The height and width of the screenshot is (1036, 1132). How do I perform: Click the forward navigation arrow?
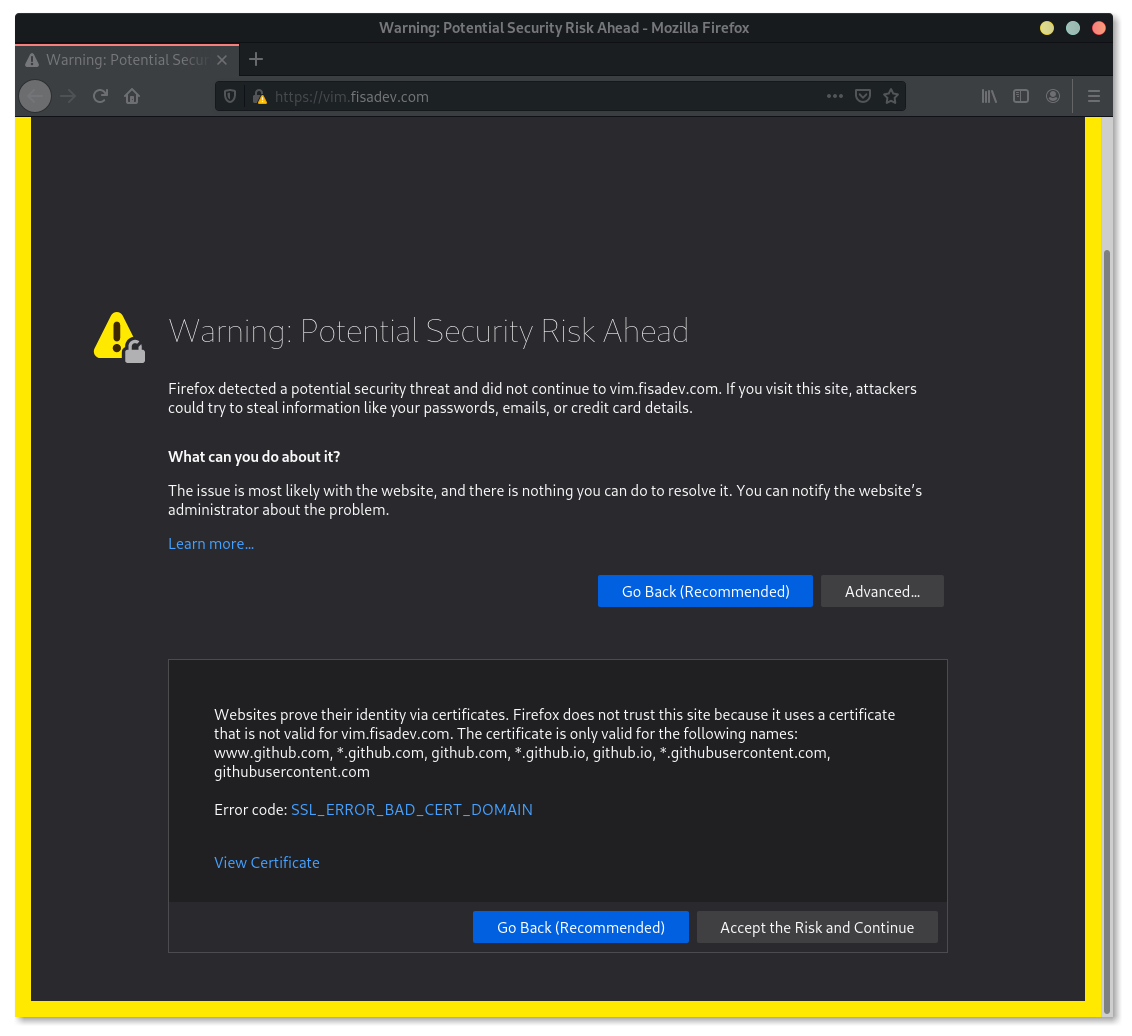pyautogui.click(x=69, y=96)
